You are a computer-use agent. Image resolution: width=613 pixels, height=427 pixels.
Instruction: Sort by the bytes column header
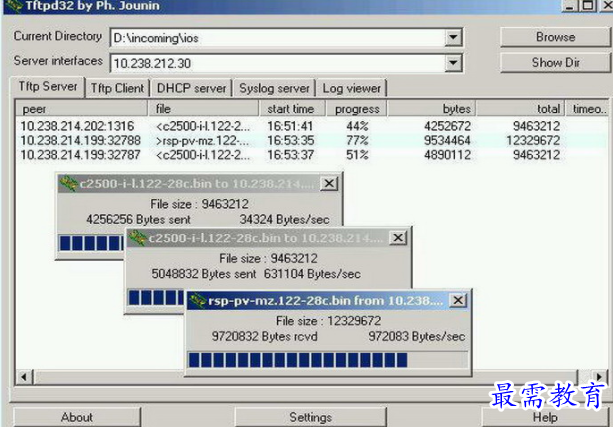tap(431, 109)
